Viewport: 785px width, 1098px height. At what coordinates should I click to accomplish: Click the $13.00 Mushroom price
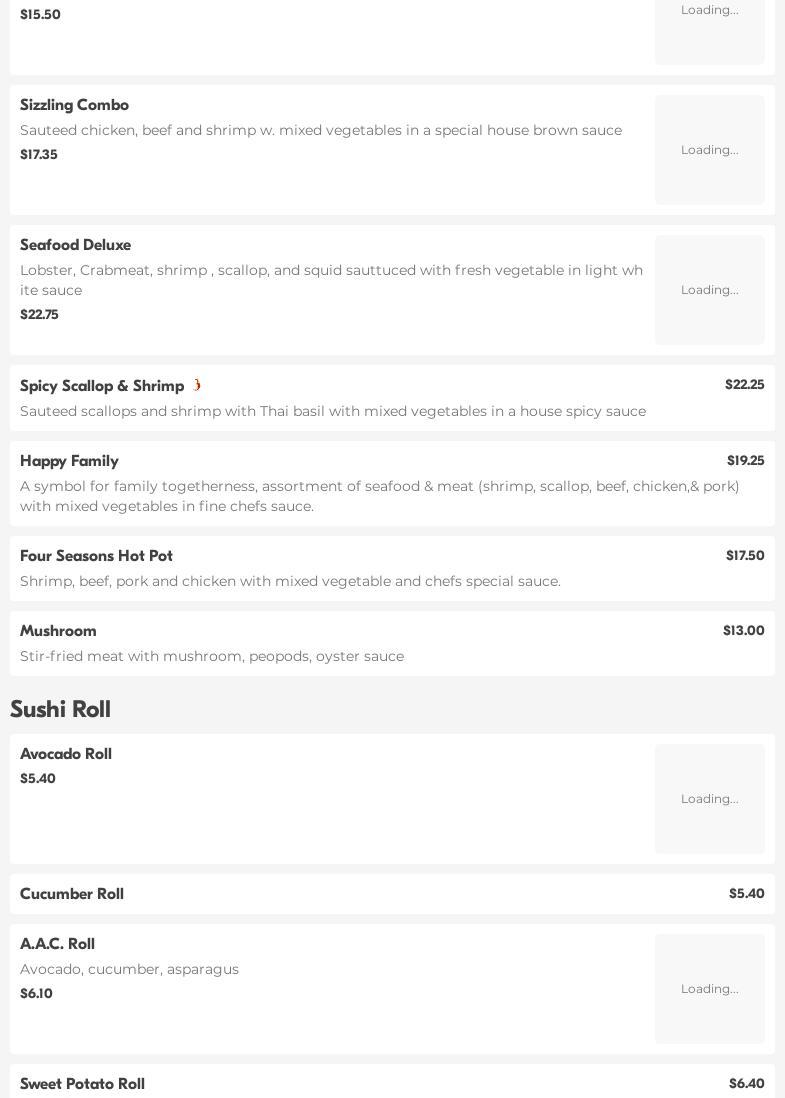743,631
